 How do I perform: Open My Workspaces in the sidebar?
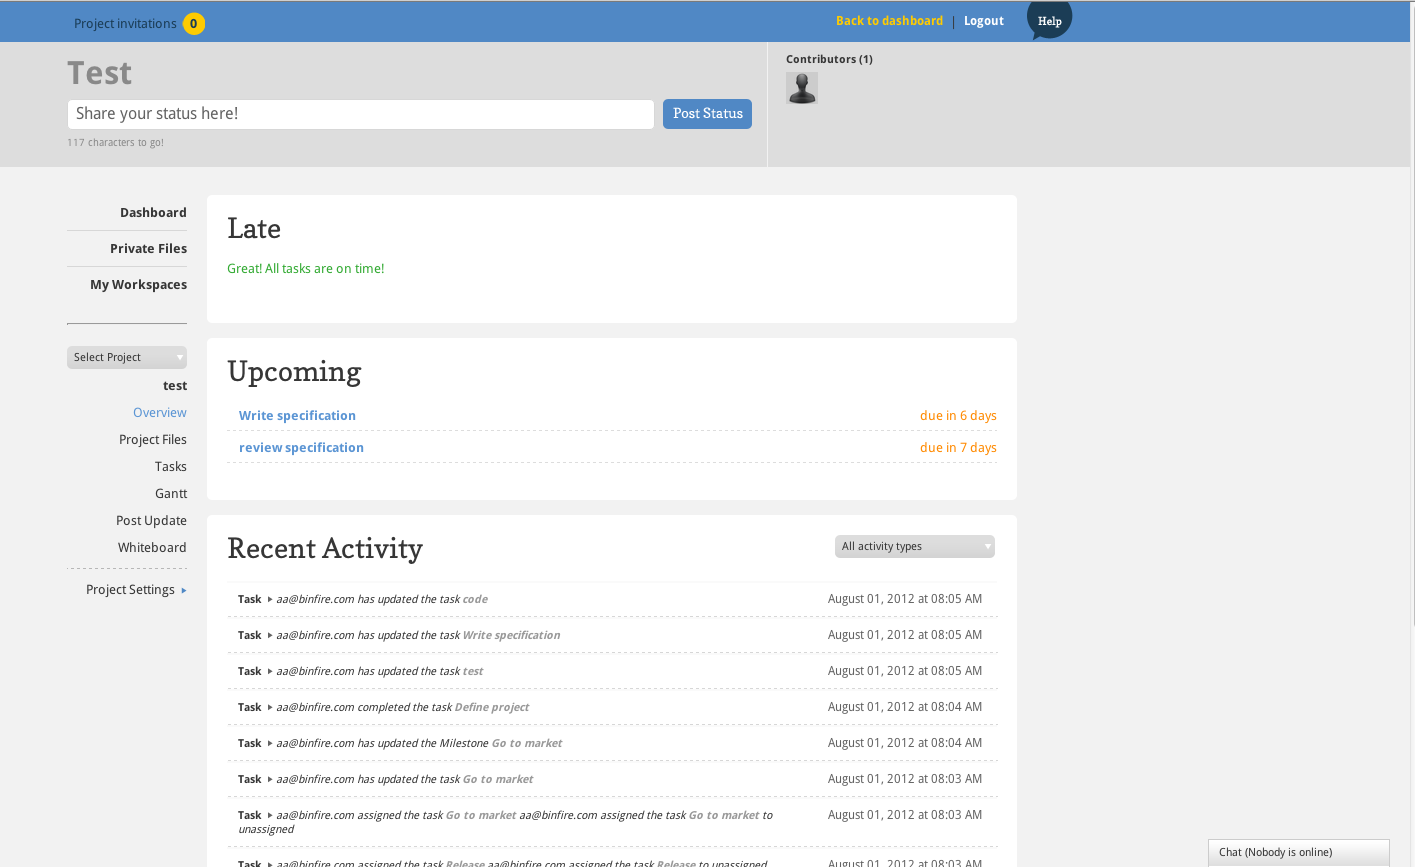138,284
